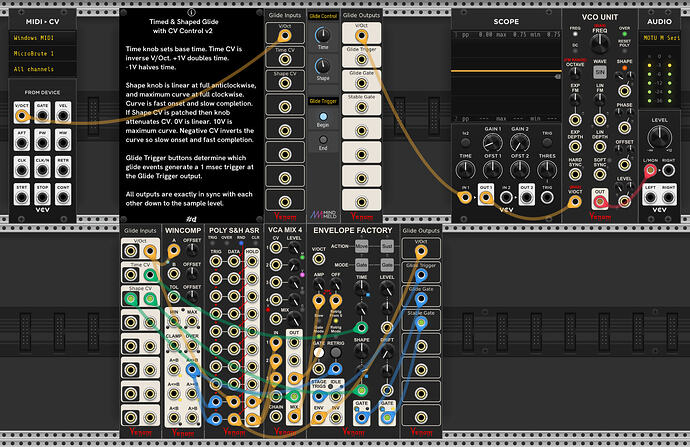Click the V/OCT jack on Envelope Factory
690x447 pixels.
(x=319, y=259)
